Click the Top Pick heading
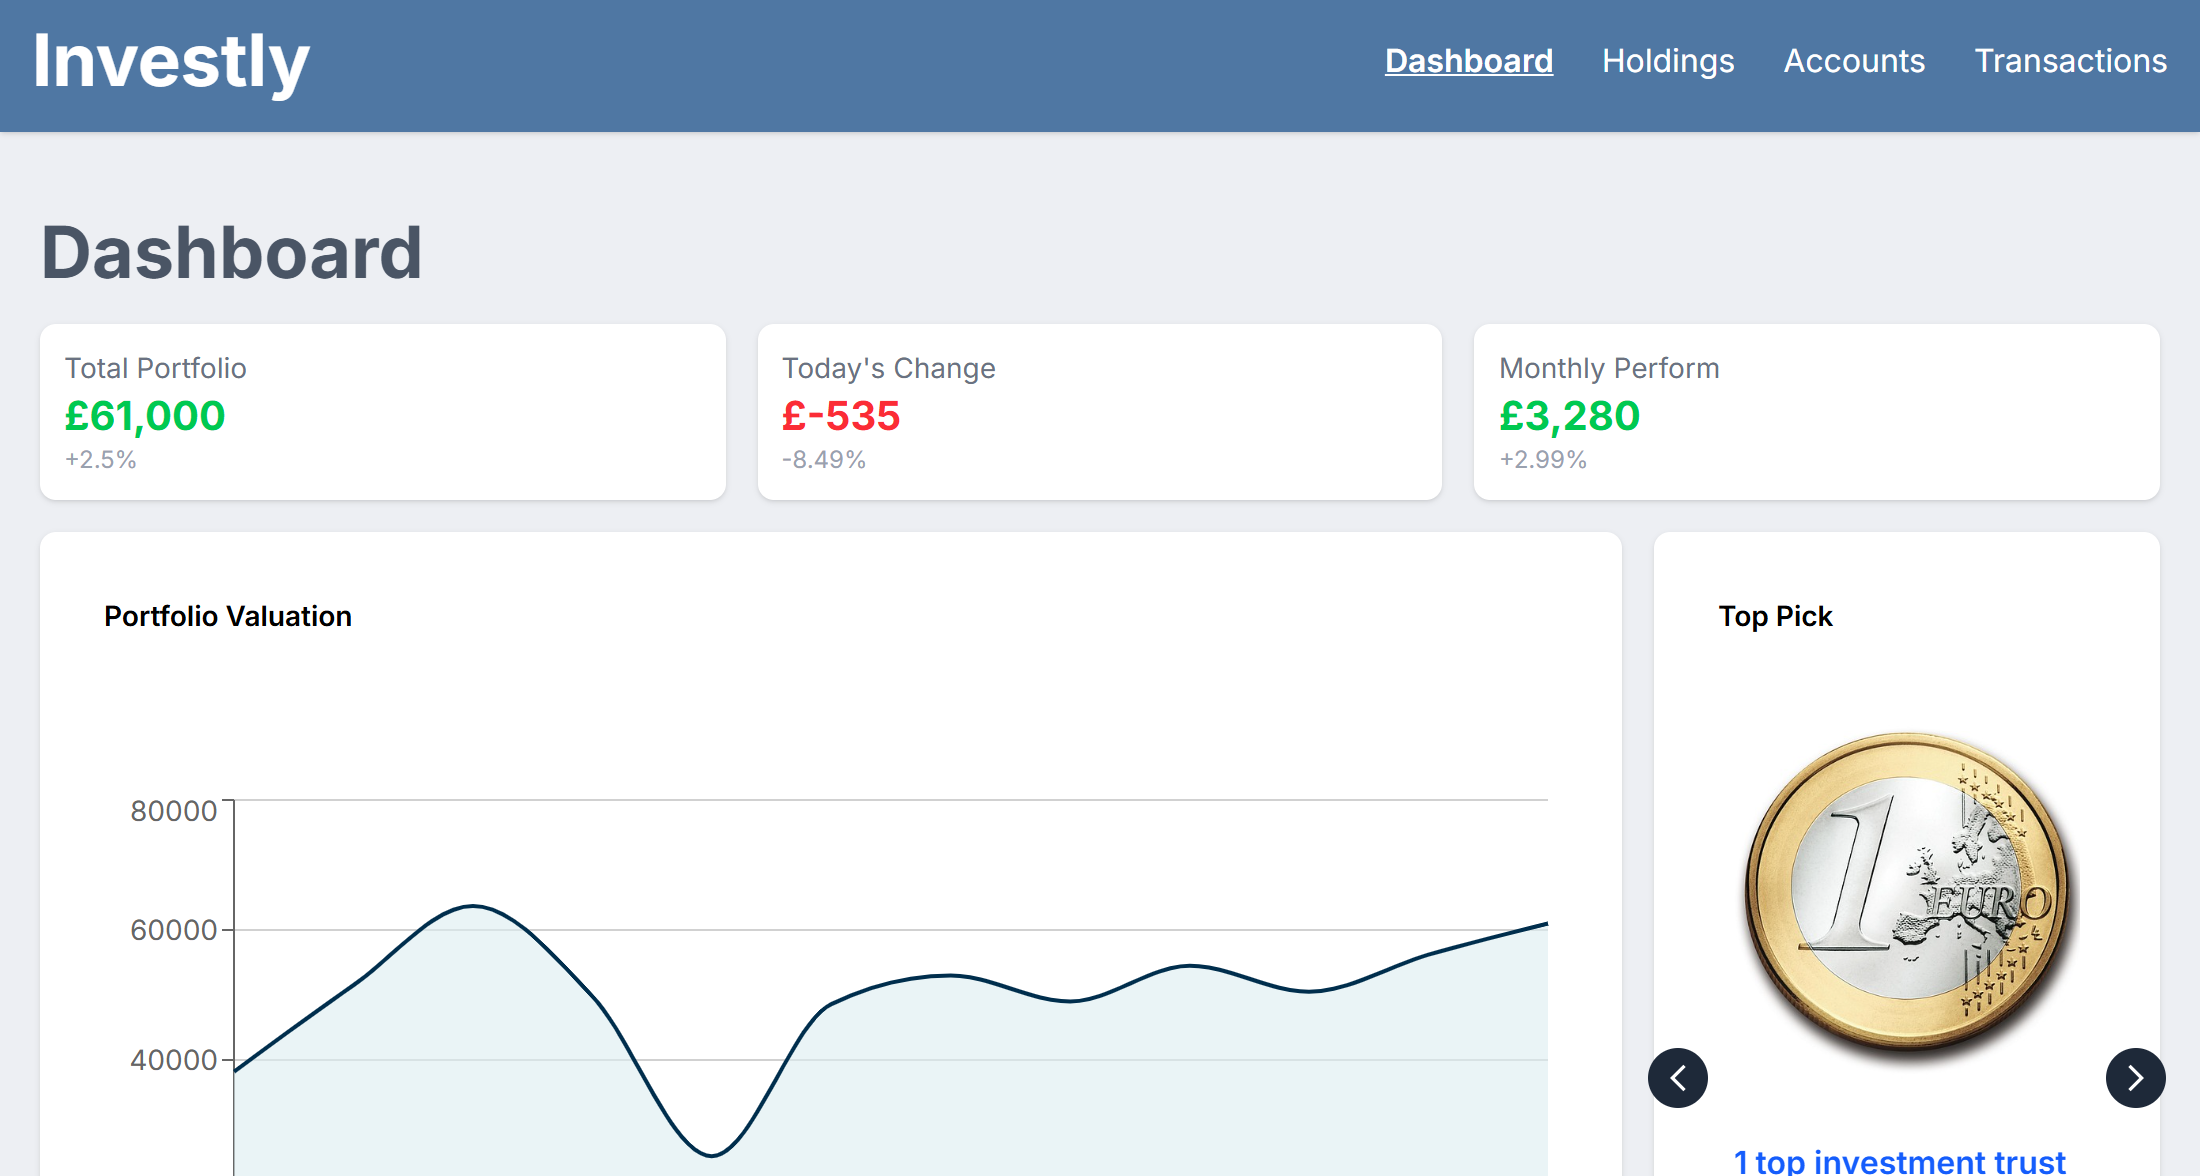Screen dimensions: 2200x1176 [1775, 616]
